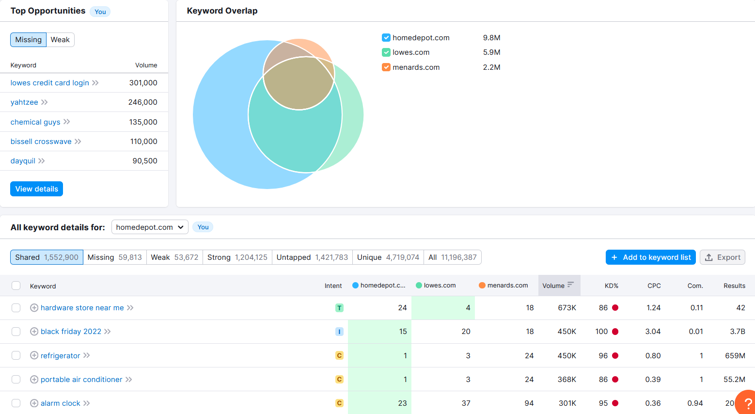
Task: Click double-arrow icon after alarm clock
Action: coord(87,403)
